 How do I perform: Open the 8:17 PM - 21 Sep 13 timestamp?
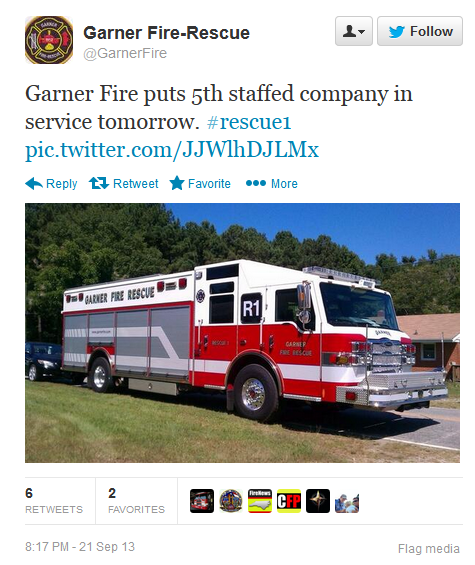80,547
